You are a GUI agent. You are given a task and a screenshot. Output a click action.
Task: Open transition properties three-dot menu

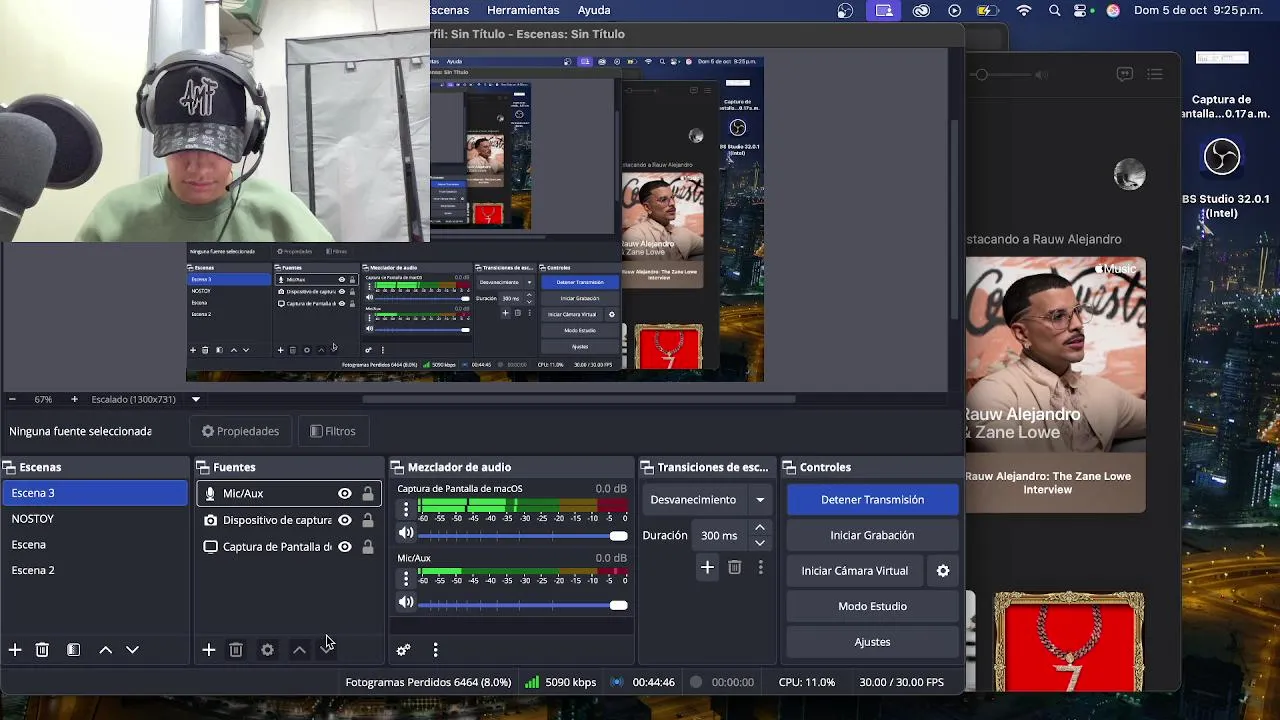coord(760,567)
